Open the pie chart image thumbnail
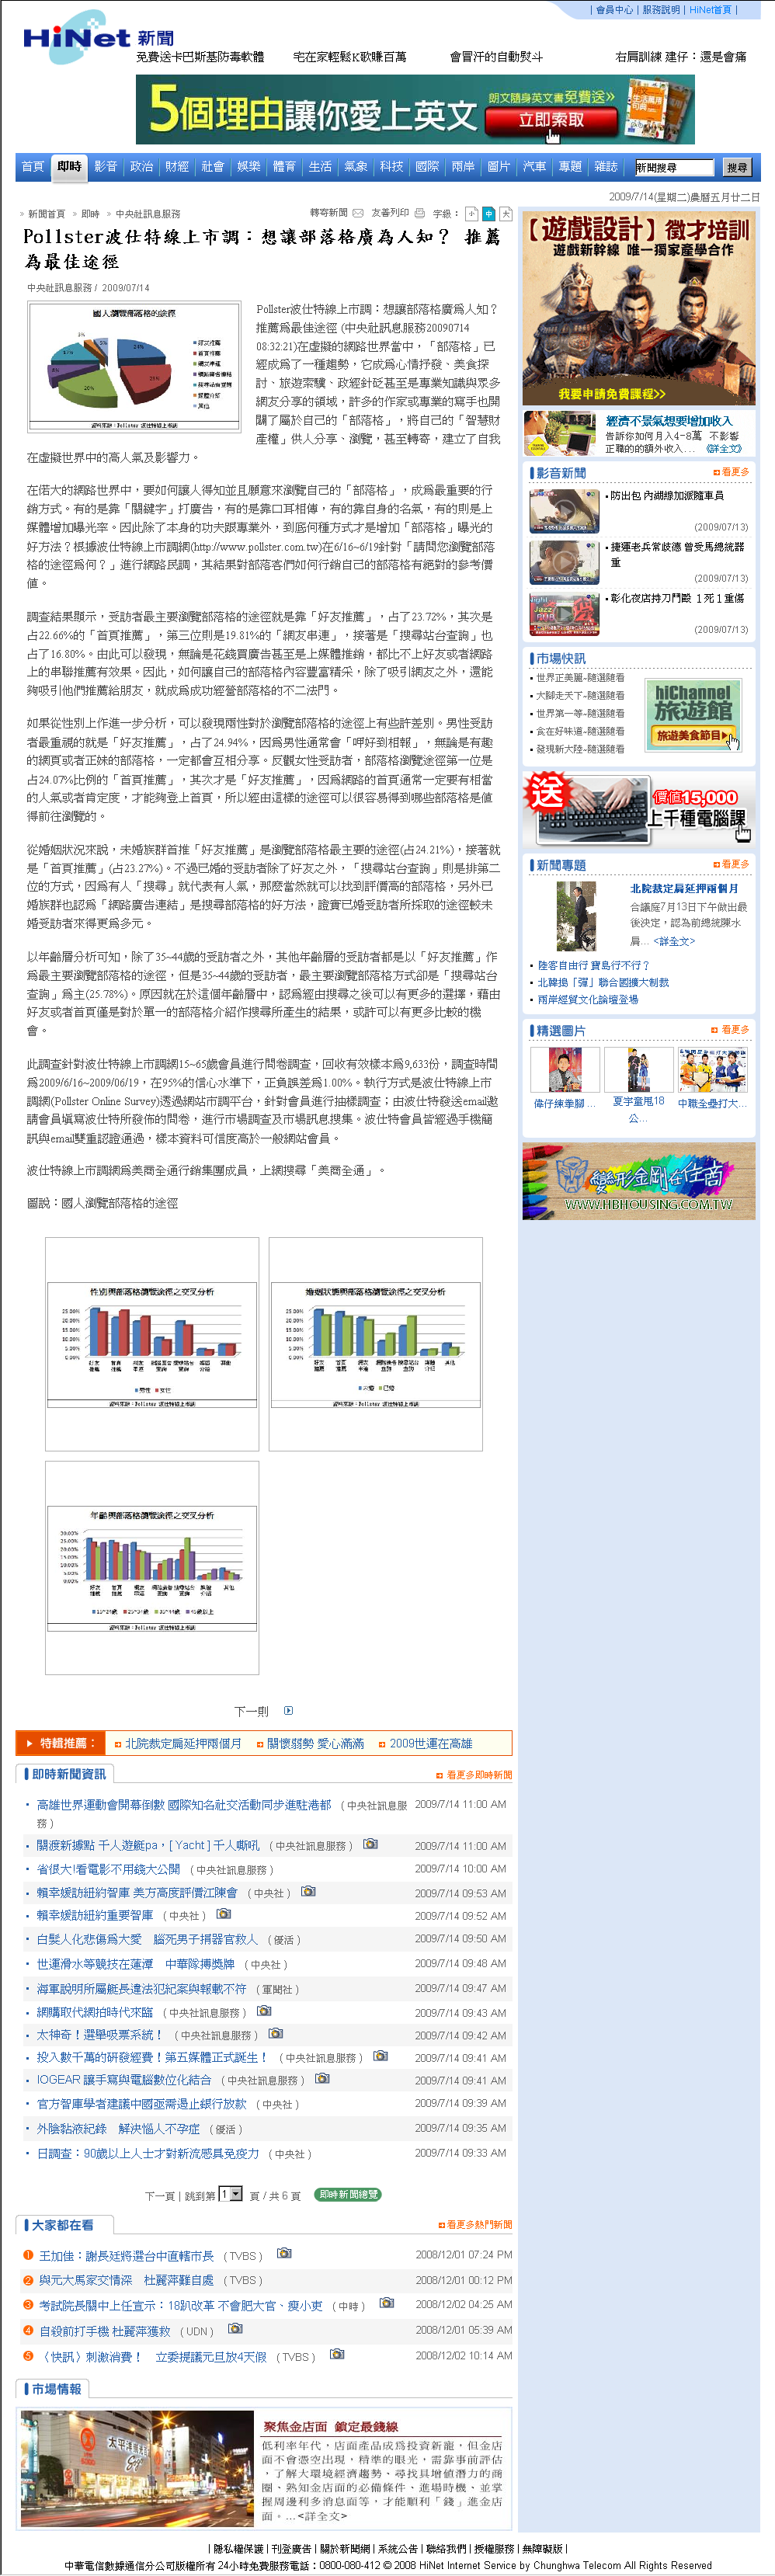 pyautogui.click(x=134, y=368)
